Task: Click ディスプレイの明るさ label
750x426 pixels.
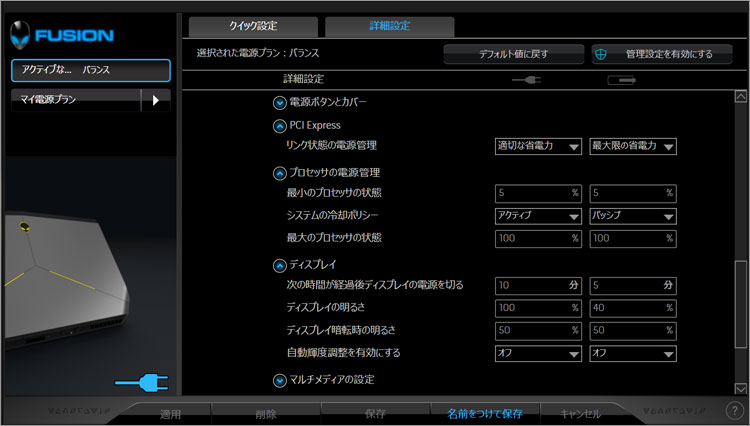Action: pos(325,307)
